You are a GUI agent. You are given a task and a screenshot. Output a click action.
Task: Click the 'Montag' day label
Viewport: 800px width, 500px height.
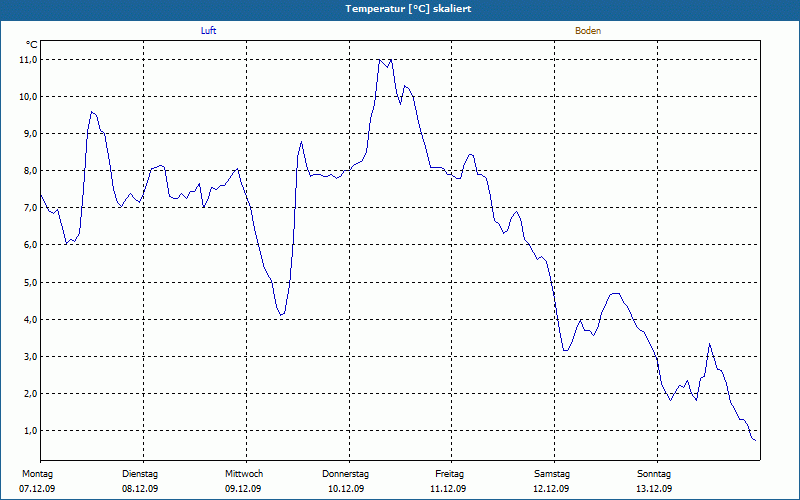coord(37,474)
